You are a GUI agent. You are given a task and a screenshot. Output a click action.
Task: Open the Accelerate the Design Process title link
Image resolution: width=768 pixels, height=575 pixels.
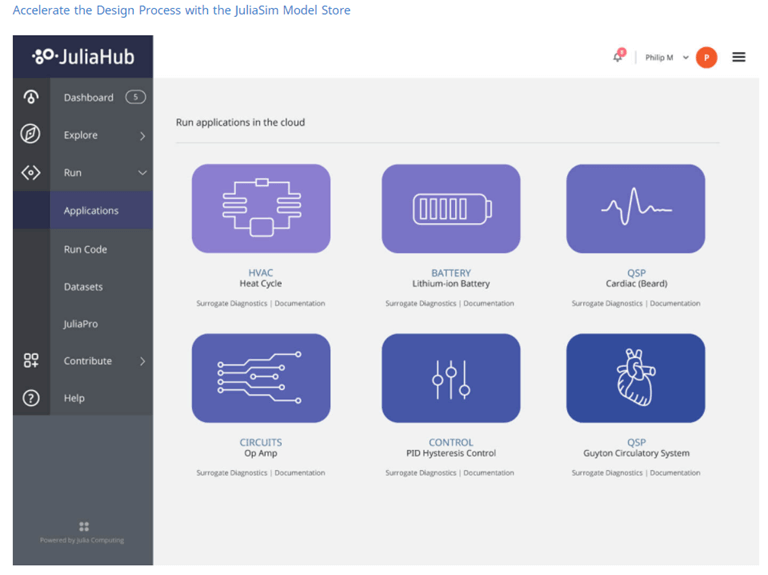pyautogui.click(x=181, y=10)
